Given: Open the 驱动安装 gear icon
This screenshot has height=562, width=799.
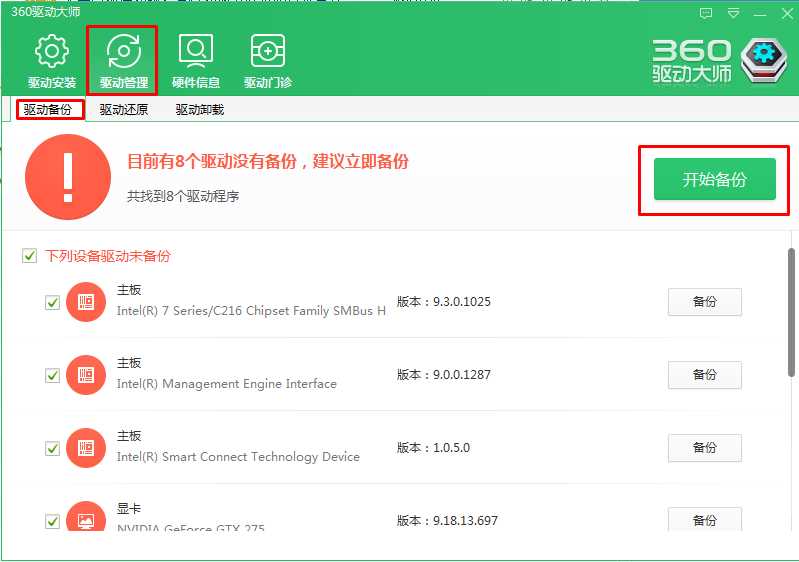Looking at the screenshot, I should 51,51.
